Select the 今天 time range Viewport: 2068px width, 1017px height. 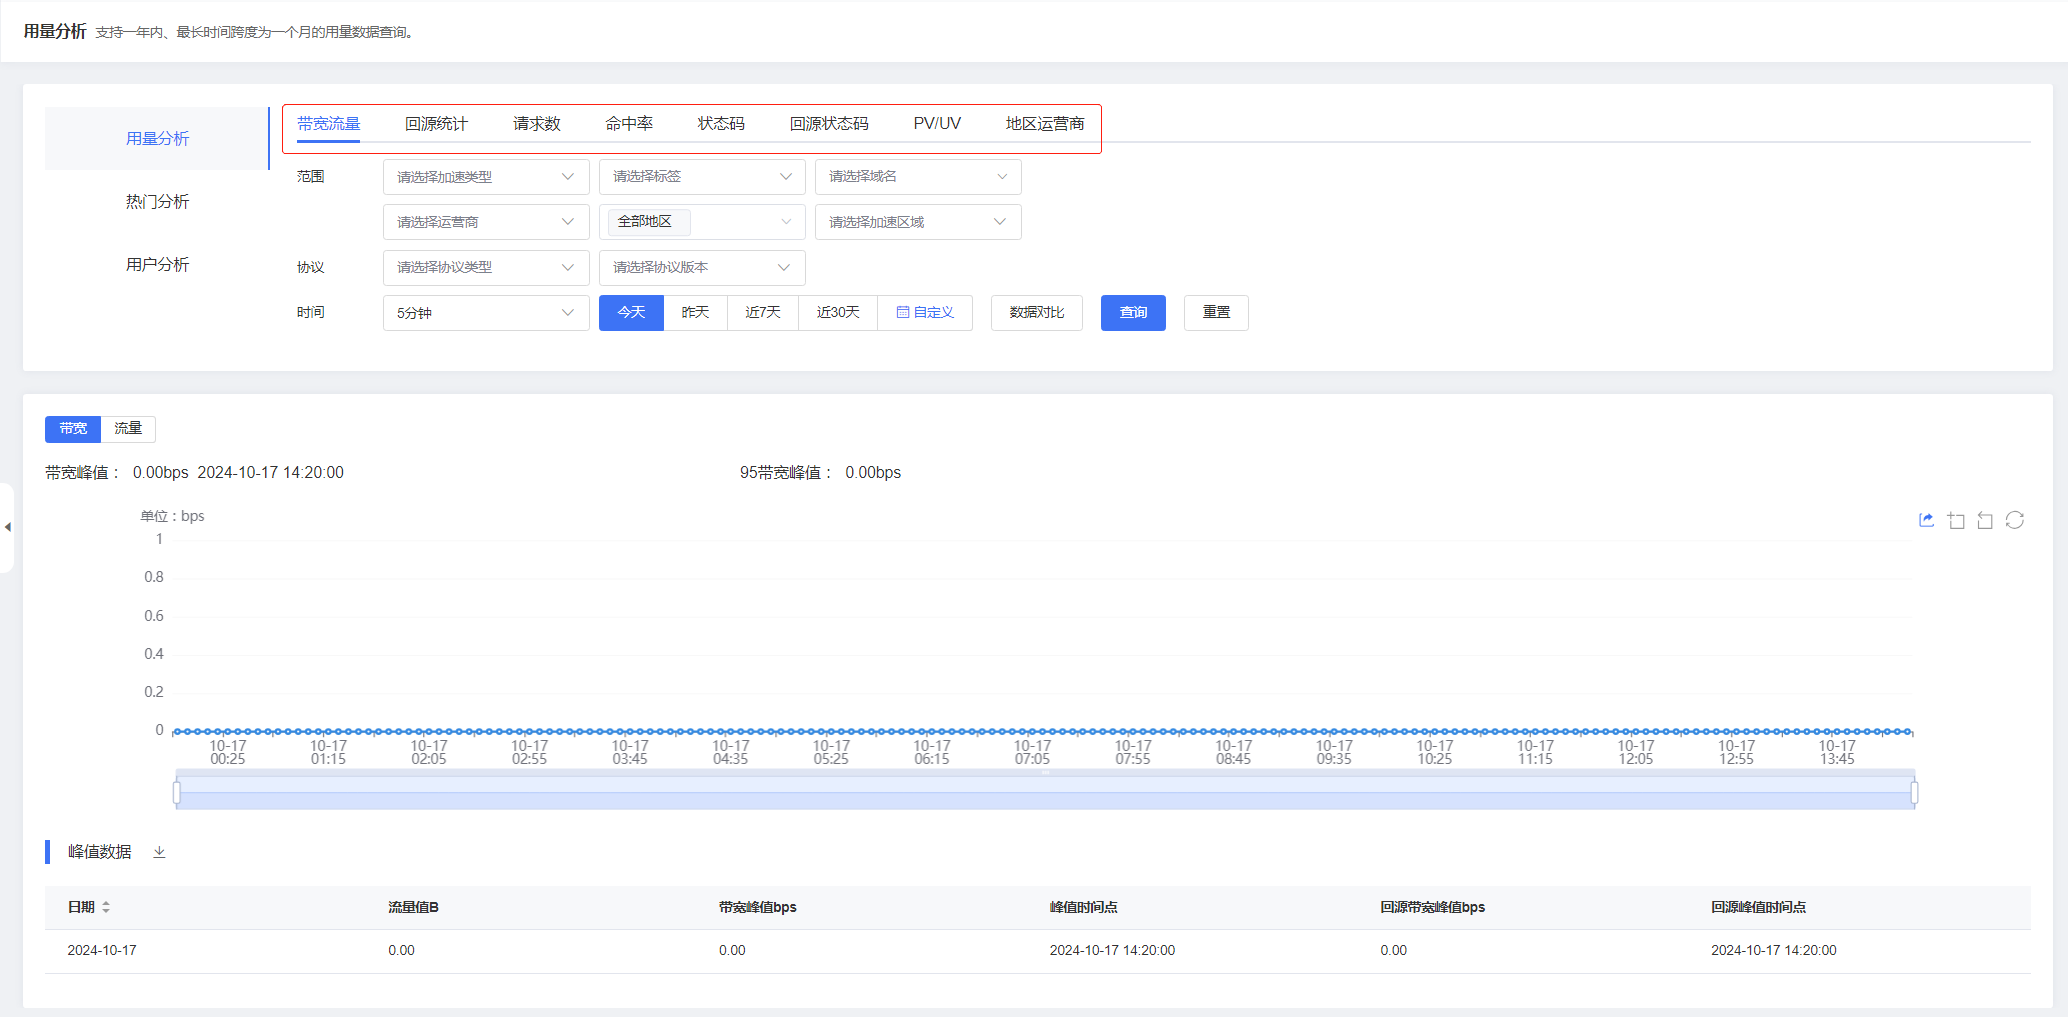click(631, 312)
